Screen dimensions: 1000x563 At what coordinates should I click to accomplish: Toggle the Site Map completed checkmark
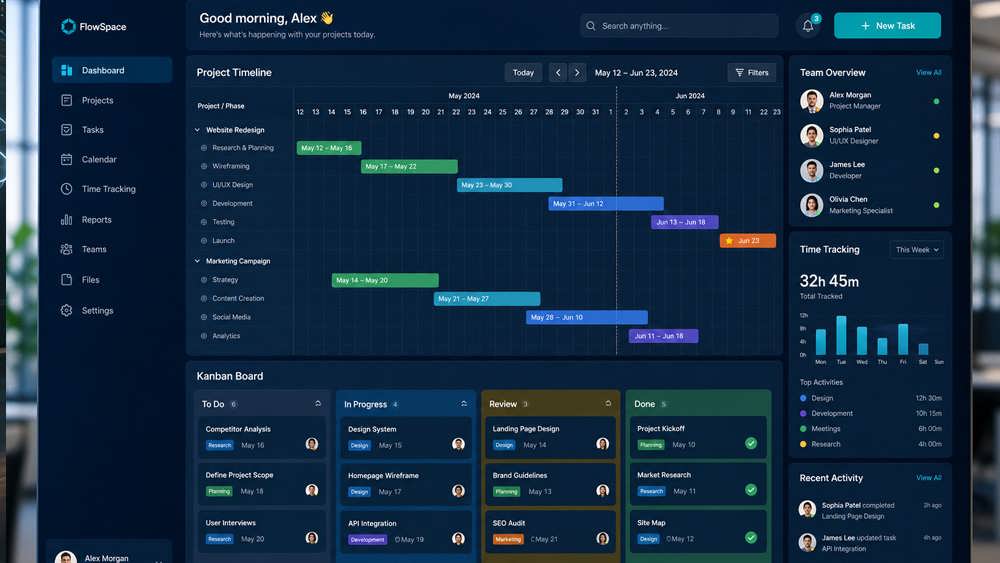[751, 537]
